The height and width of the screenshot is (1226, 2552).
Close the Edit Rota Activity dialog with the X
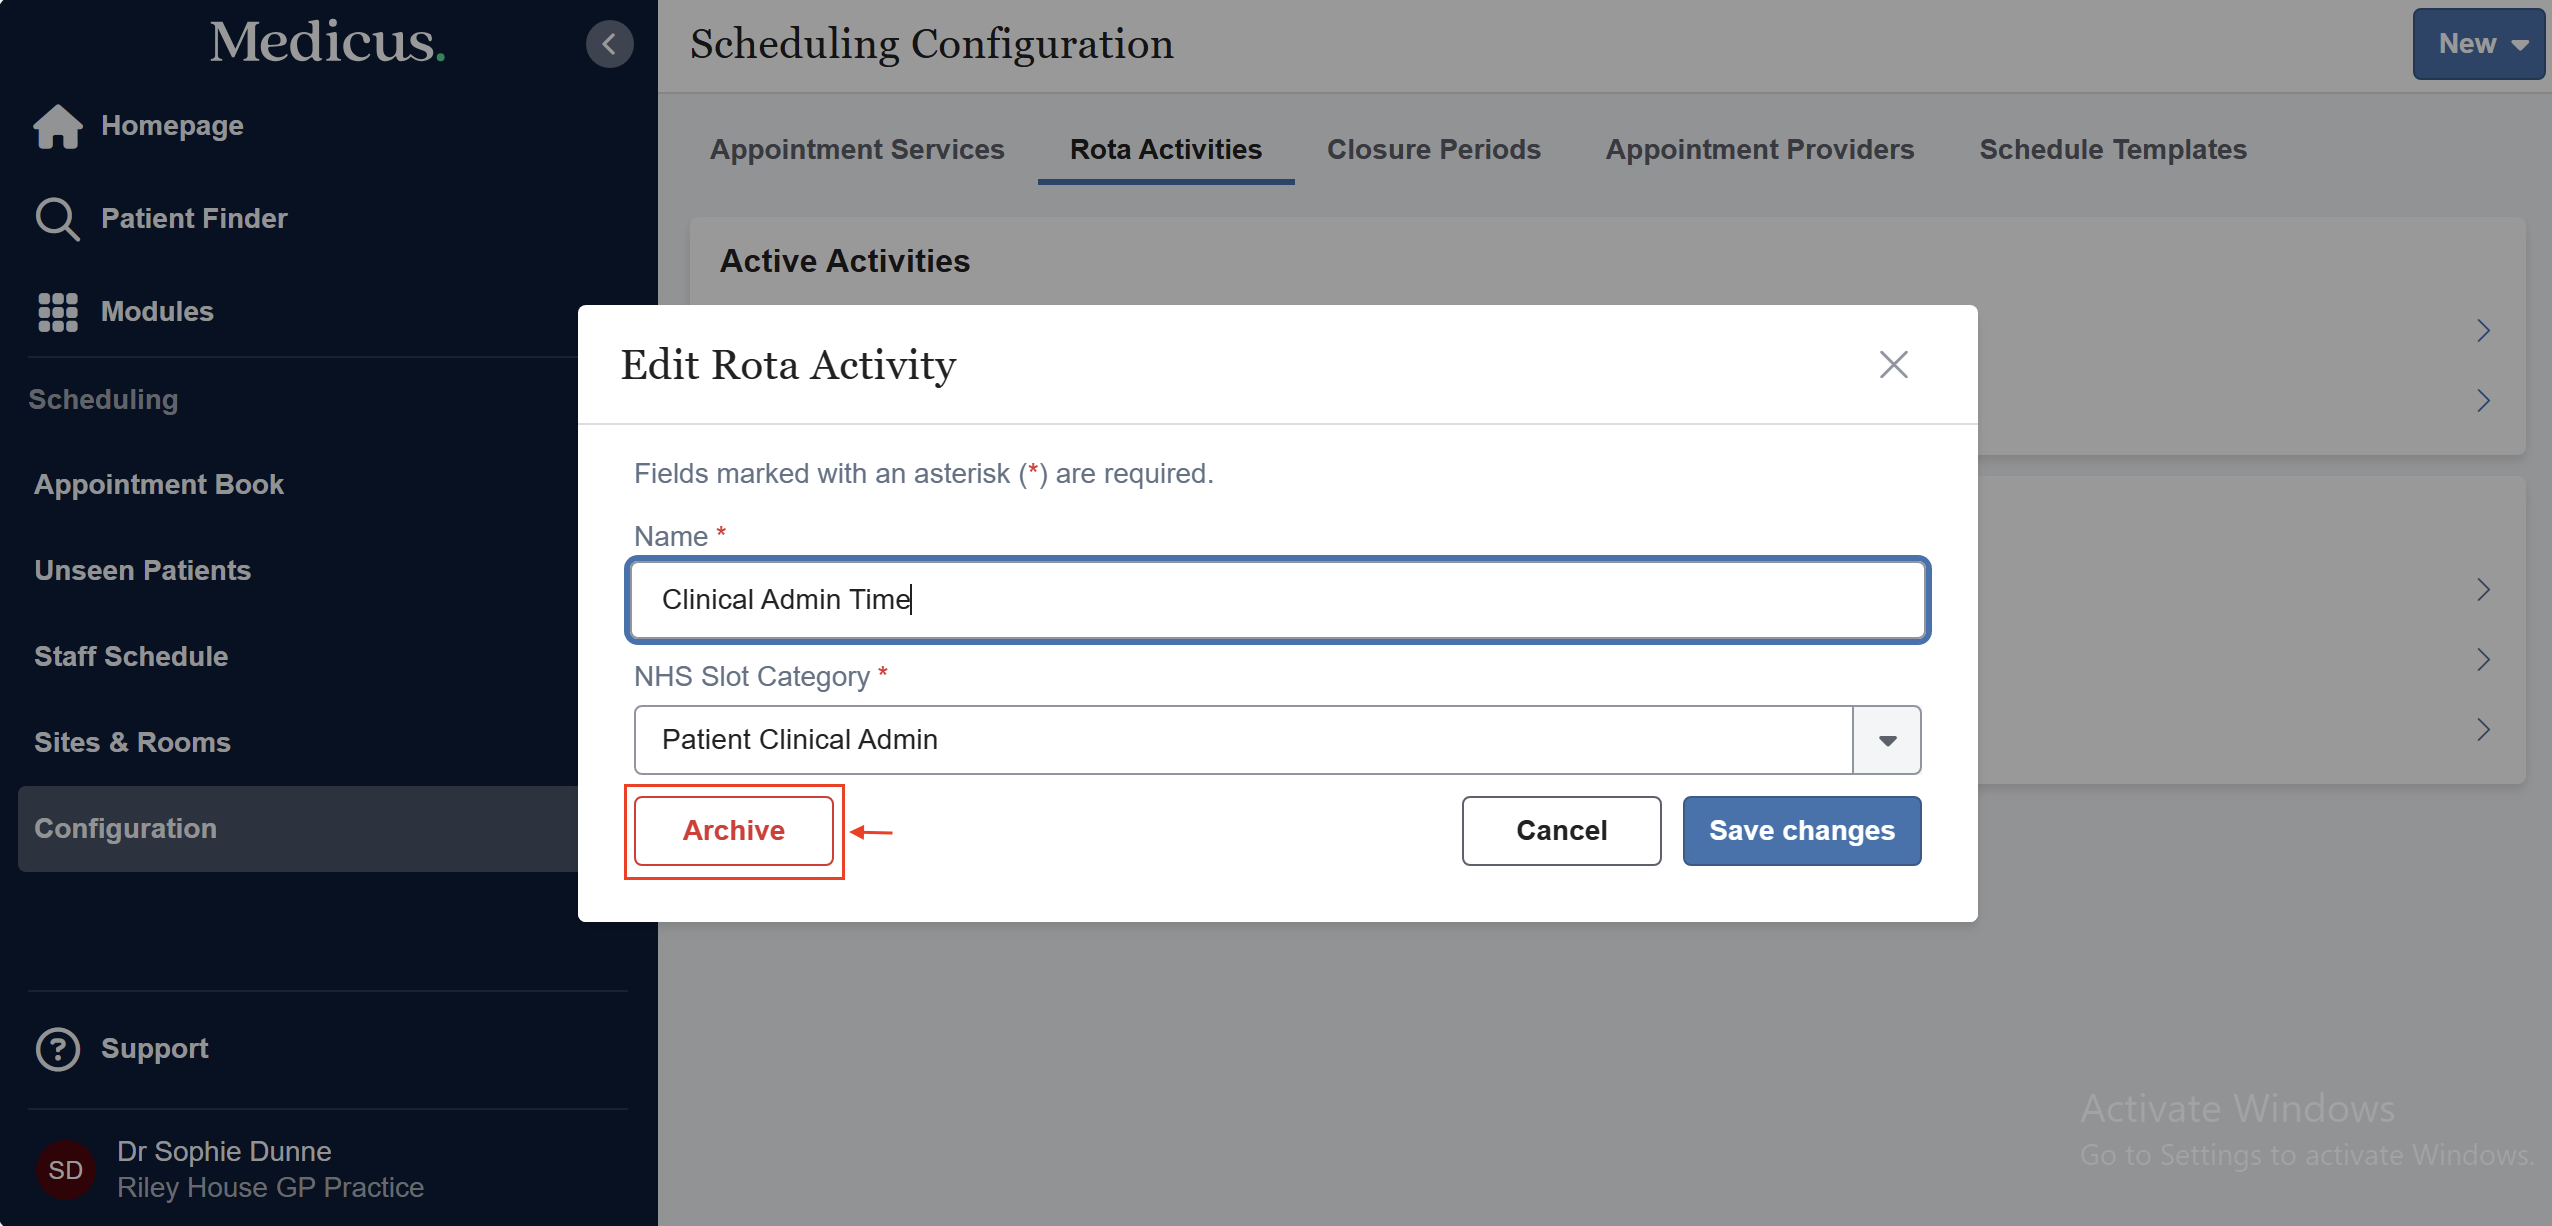1893,364
